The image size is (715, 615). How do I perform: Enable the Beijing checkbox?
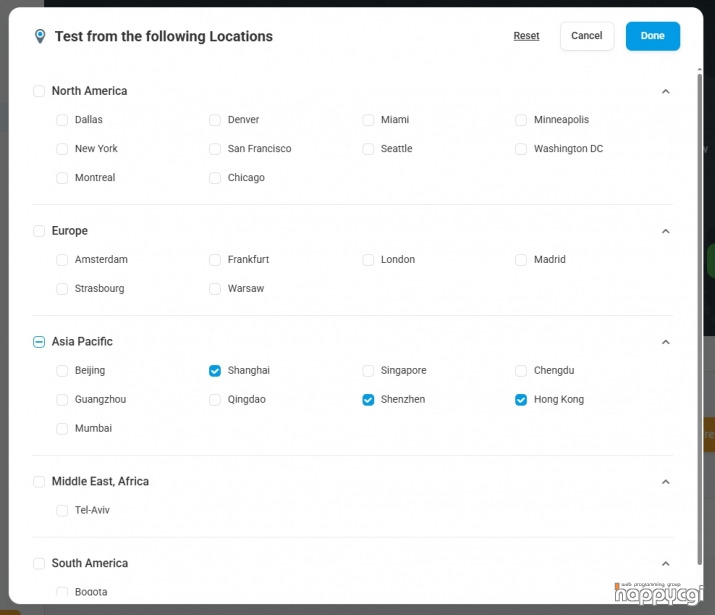click(x=62, y=371)
